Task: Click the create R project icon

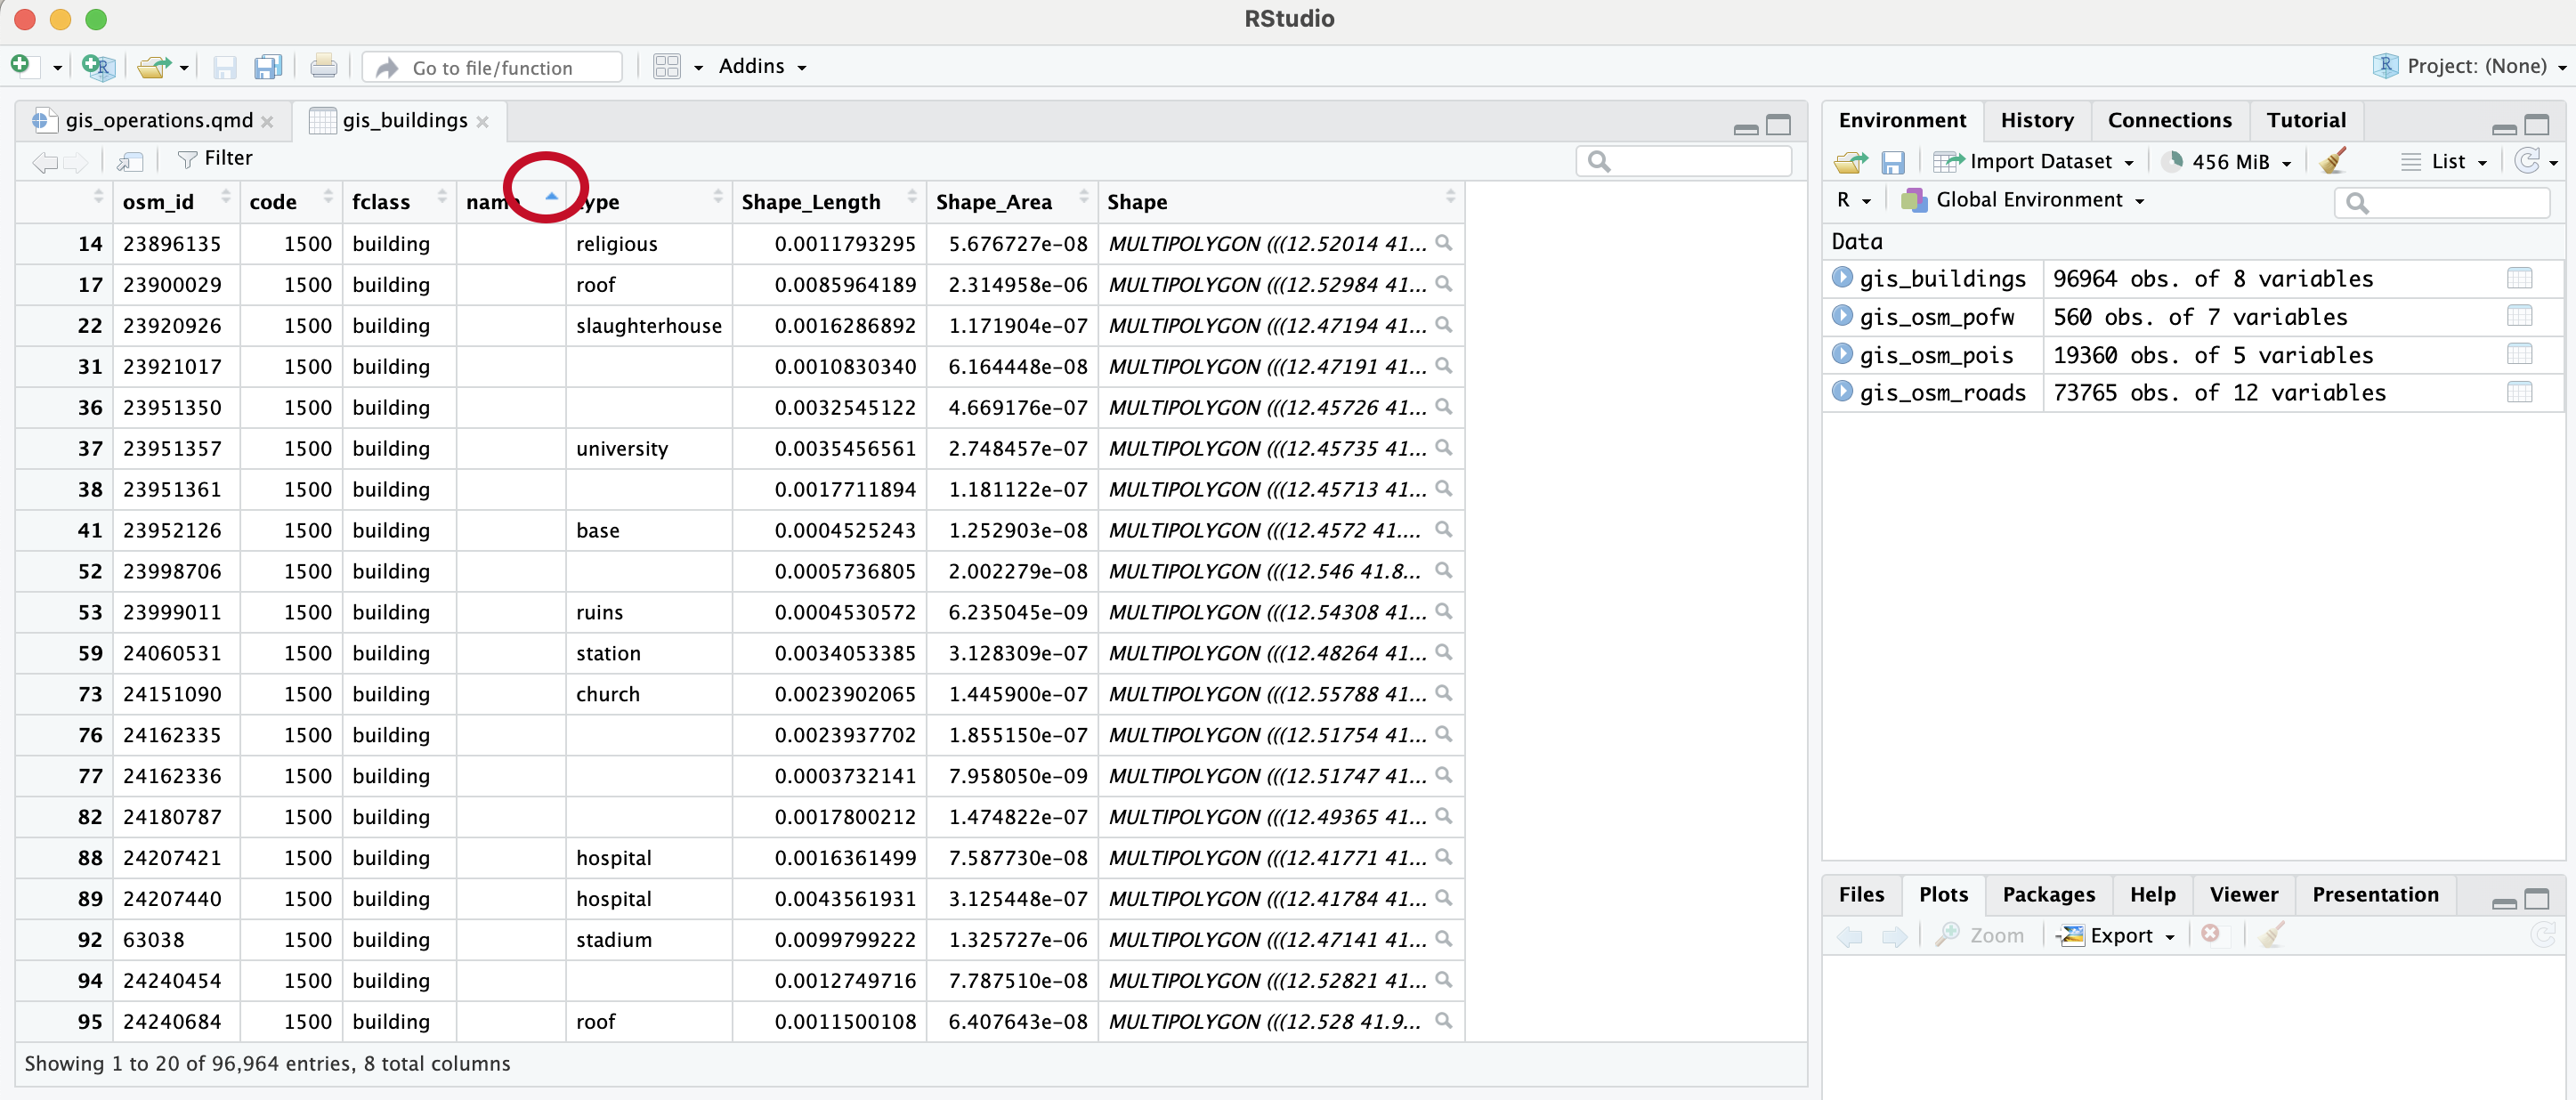Action: [x=97, y=67]
